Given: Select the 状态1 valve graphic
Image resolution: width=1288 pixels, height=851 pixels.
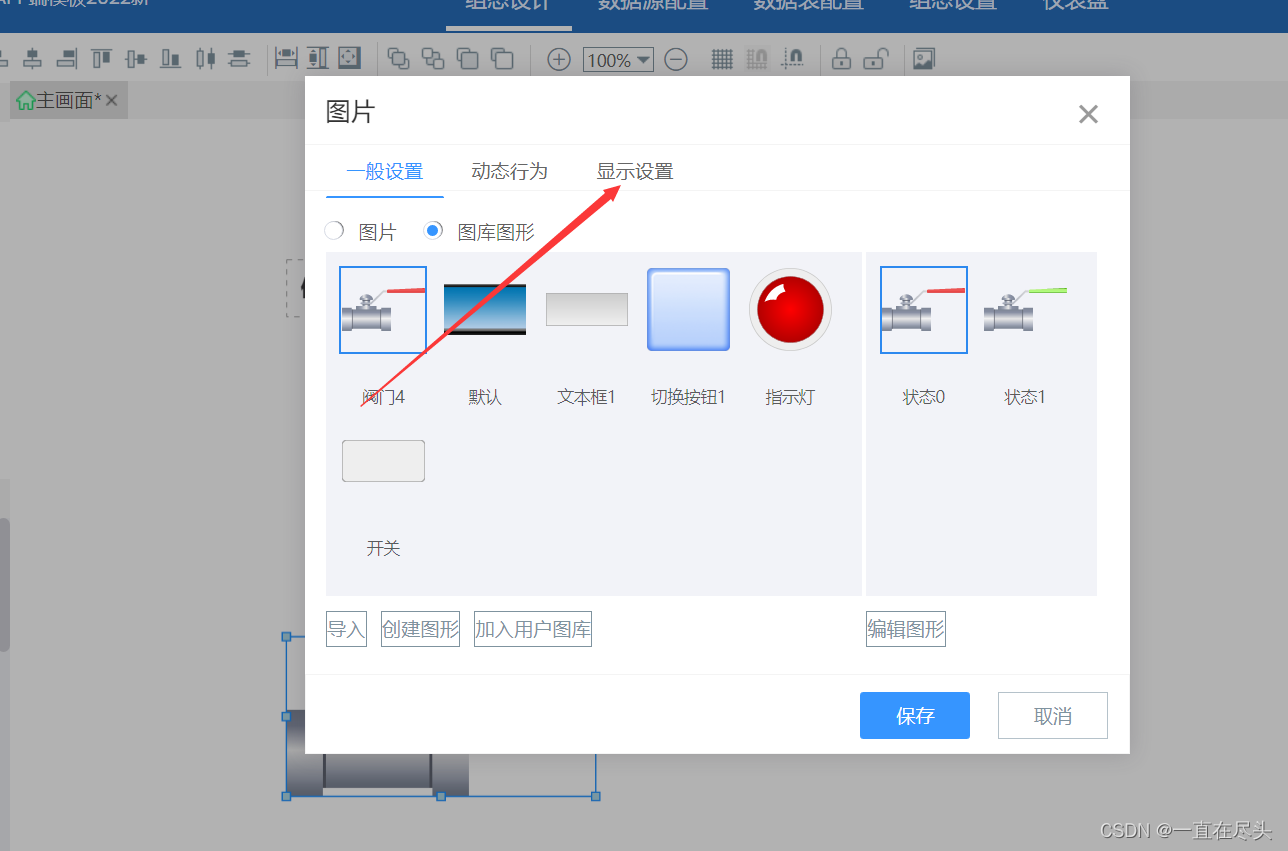Looking at the screenshot, I should point(1024,310).
